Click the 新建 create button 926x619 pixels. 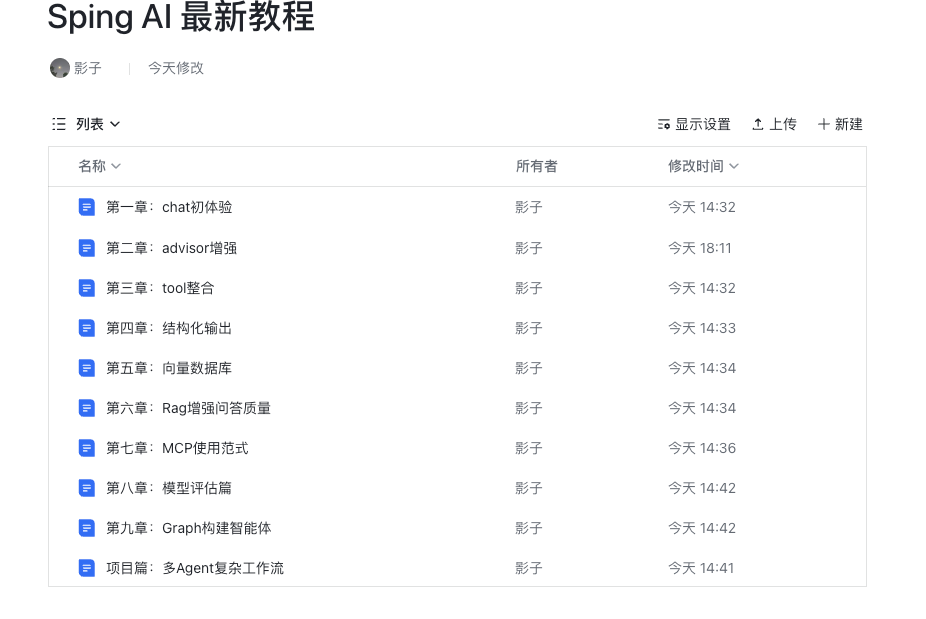coord(840,124)
